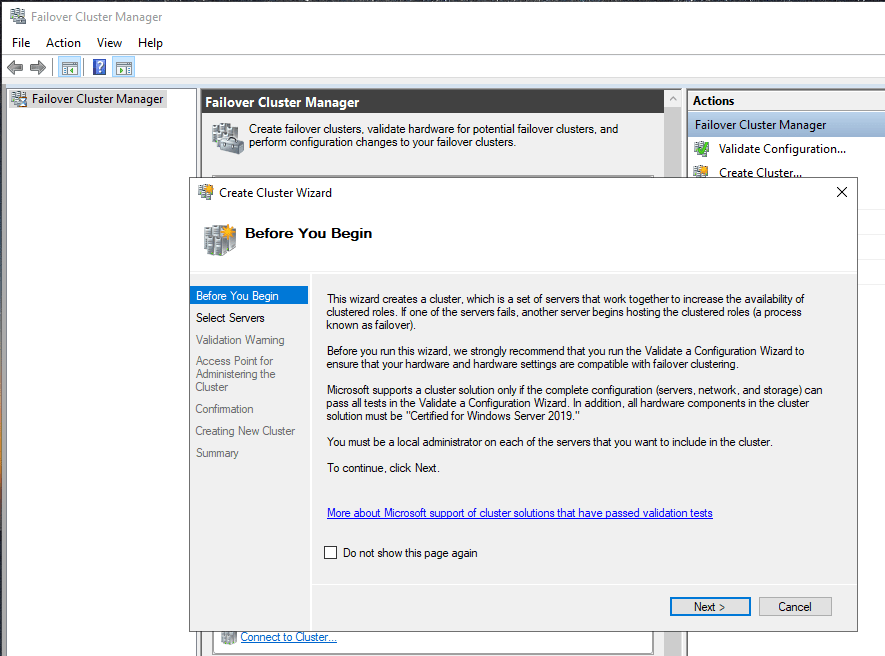Click the Failover Cluster Manager tree node icon
This screenshot has height=656, width=885.
(x=18, y=99)
